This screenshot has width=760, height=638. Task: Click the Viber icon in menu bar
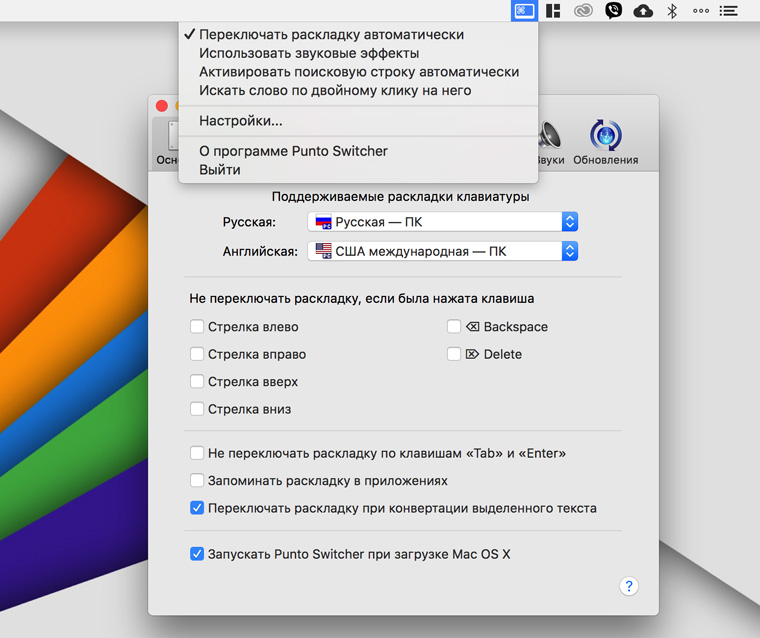613,11
